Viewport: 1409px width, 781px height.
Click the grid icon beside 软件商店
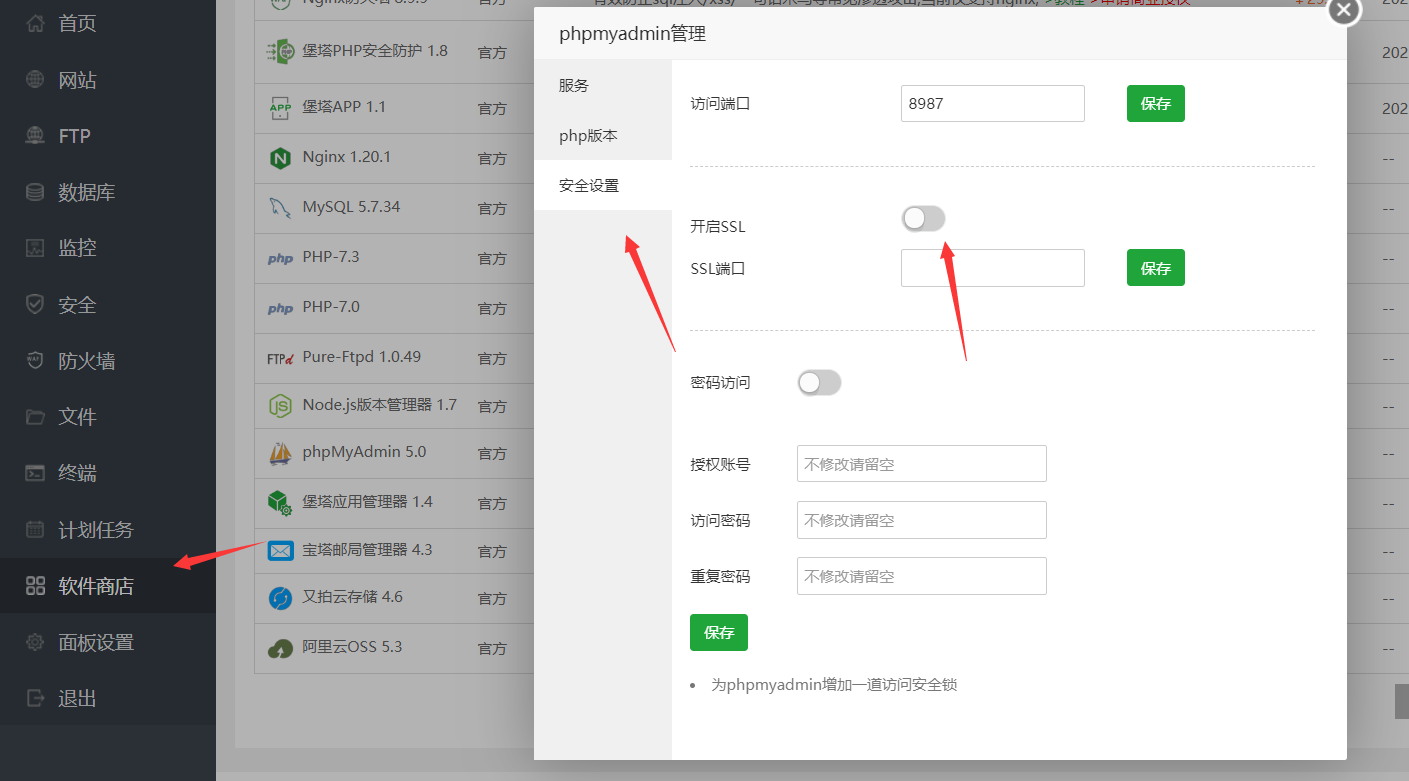click(x=35, y=586)
